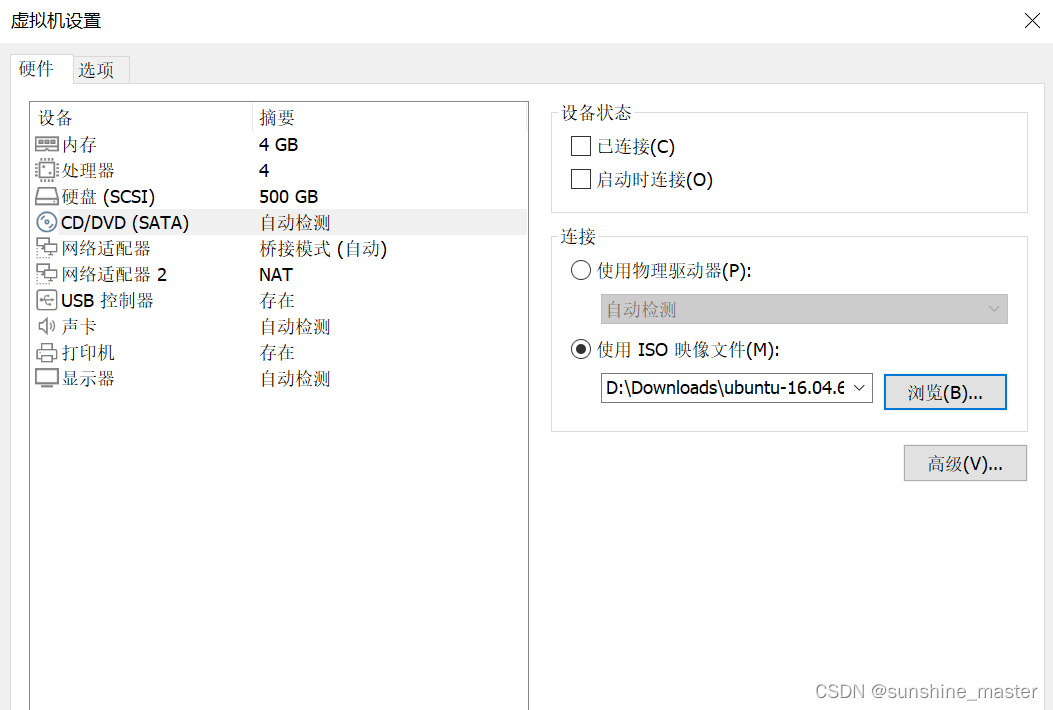Enable the 已连接(C) checkbox
Viewport: 1053px width, 710px height.
[x=580, y=145]
